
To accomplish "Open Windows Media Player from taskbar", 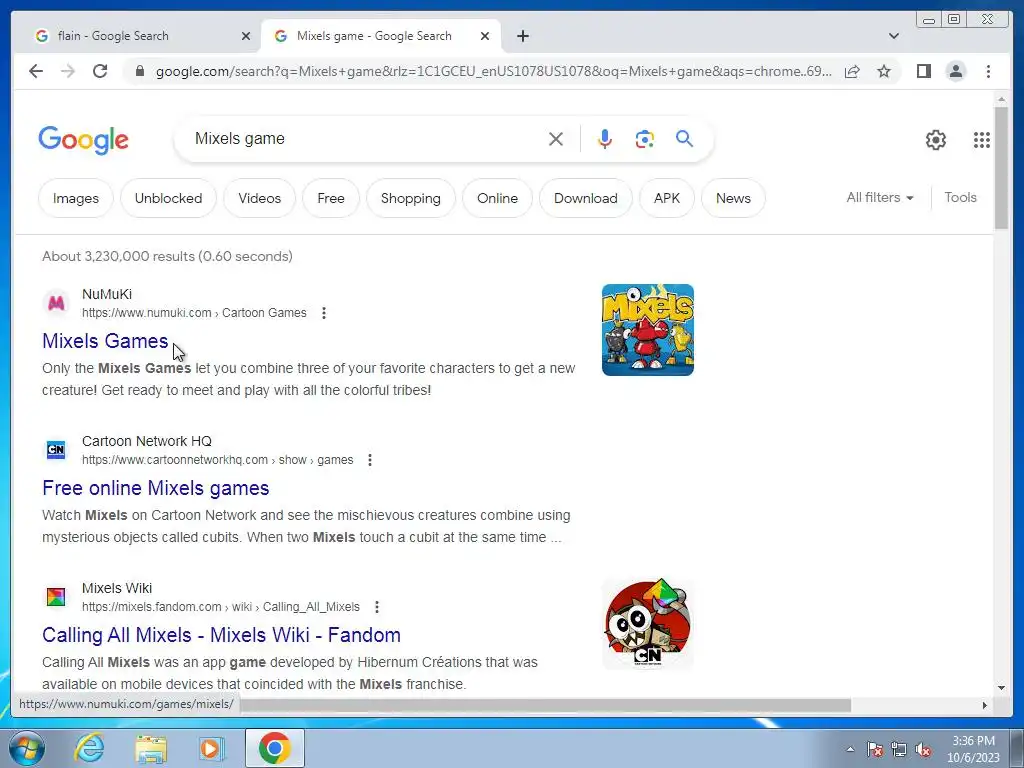I will pyautogui.click(x=212, y=748).
